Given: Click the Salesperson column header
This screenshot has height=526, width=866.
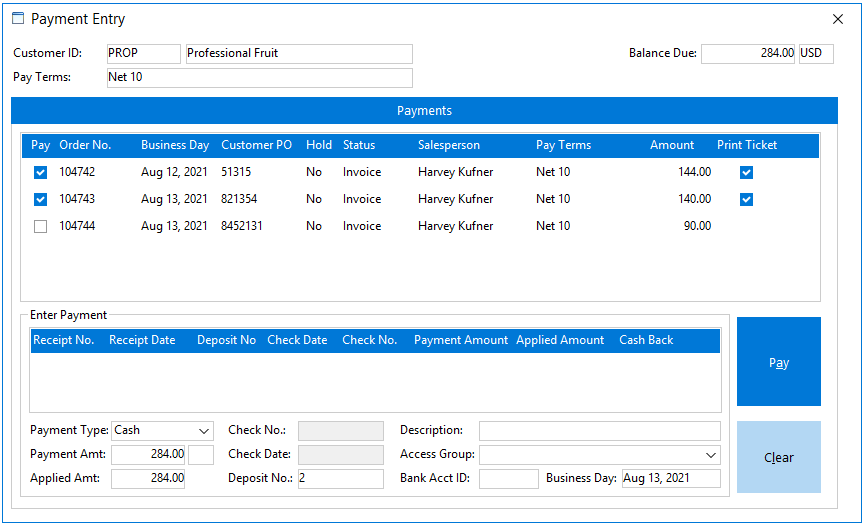Looking at the screenshot, I should point(448,145).
